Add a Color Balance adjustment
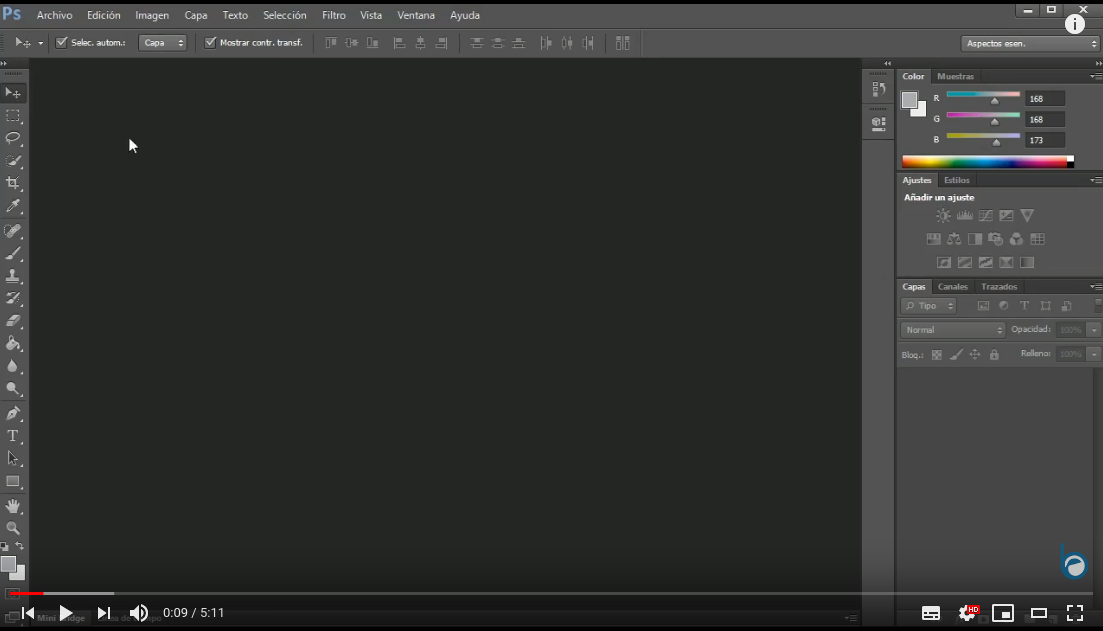The width and height of the screenshot is (1103, 631). tap(954, 239)
